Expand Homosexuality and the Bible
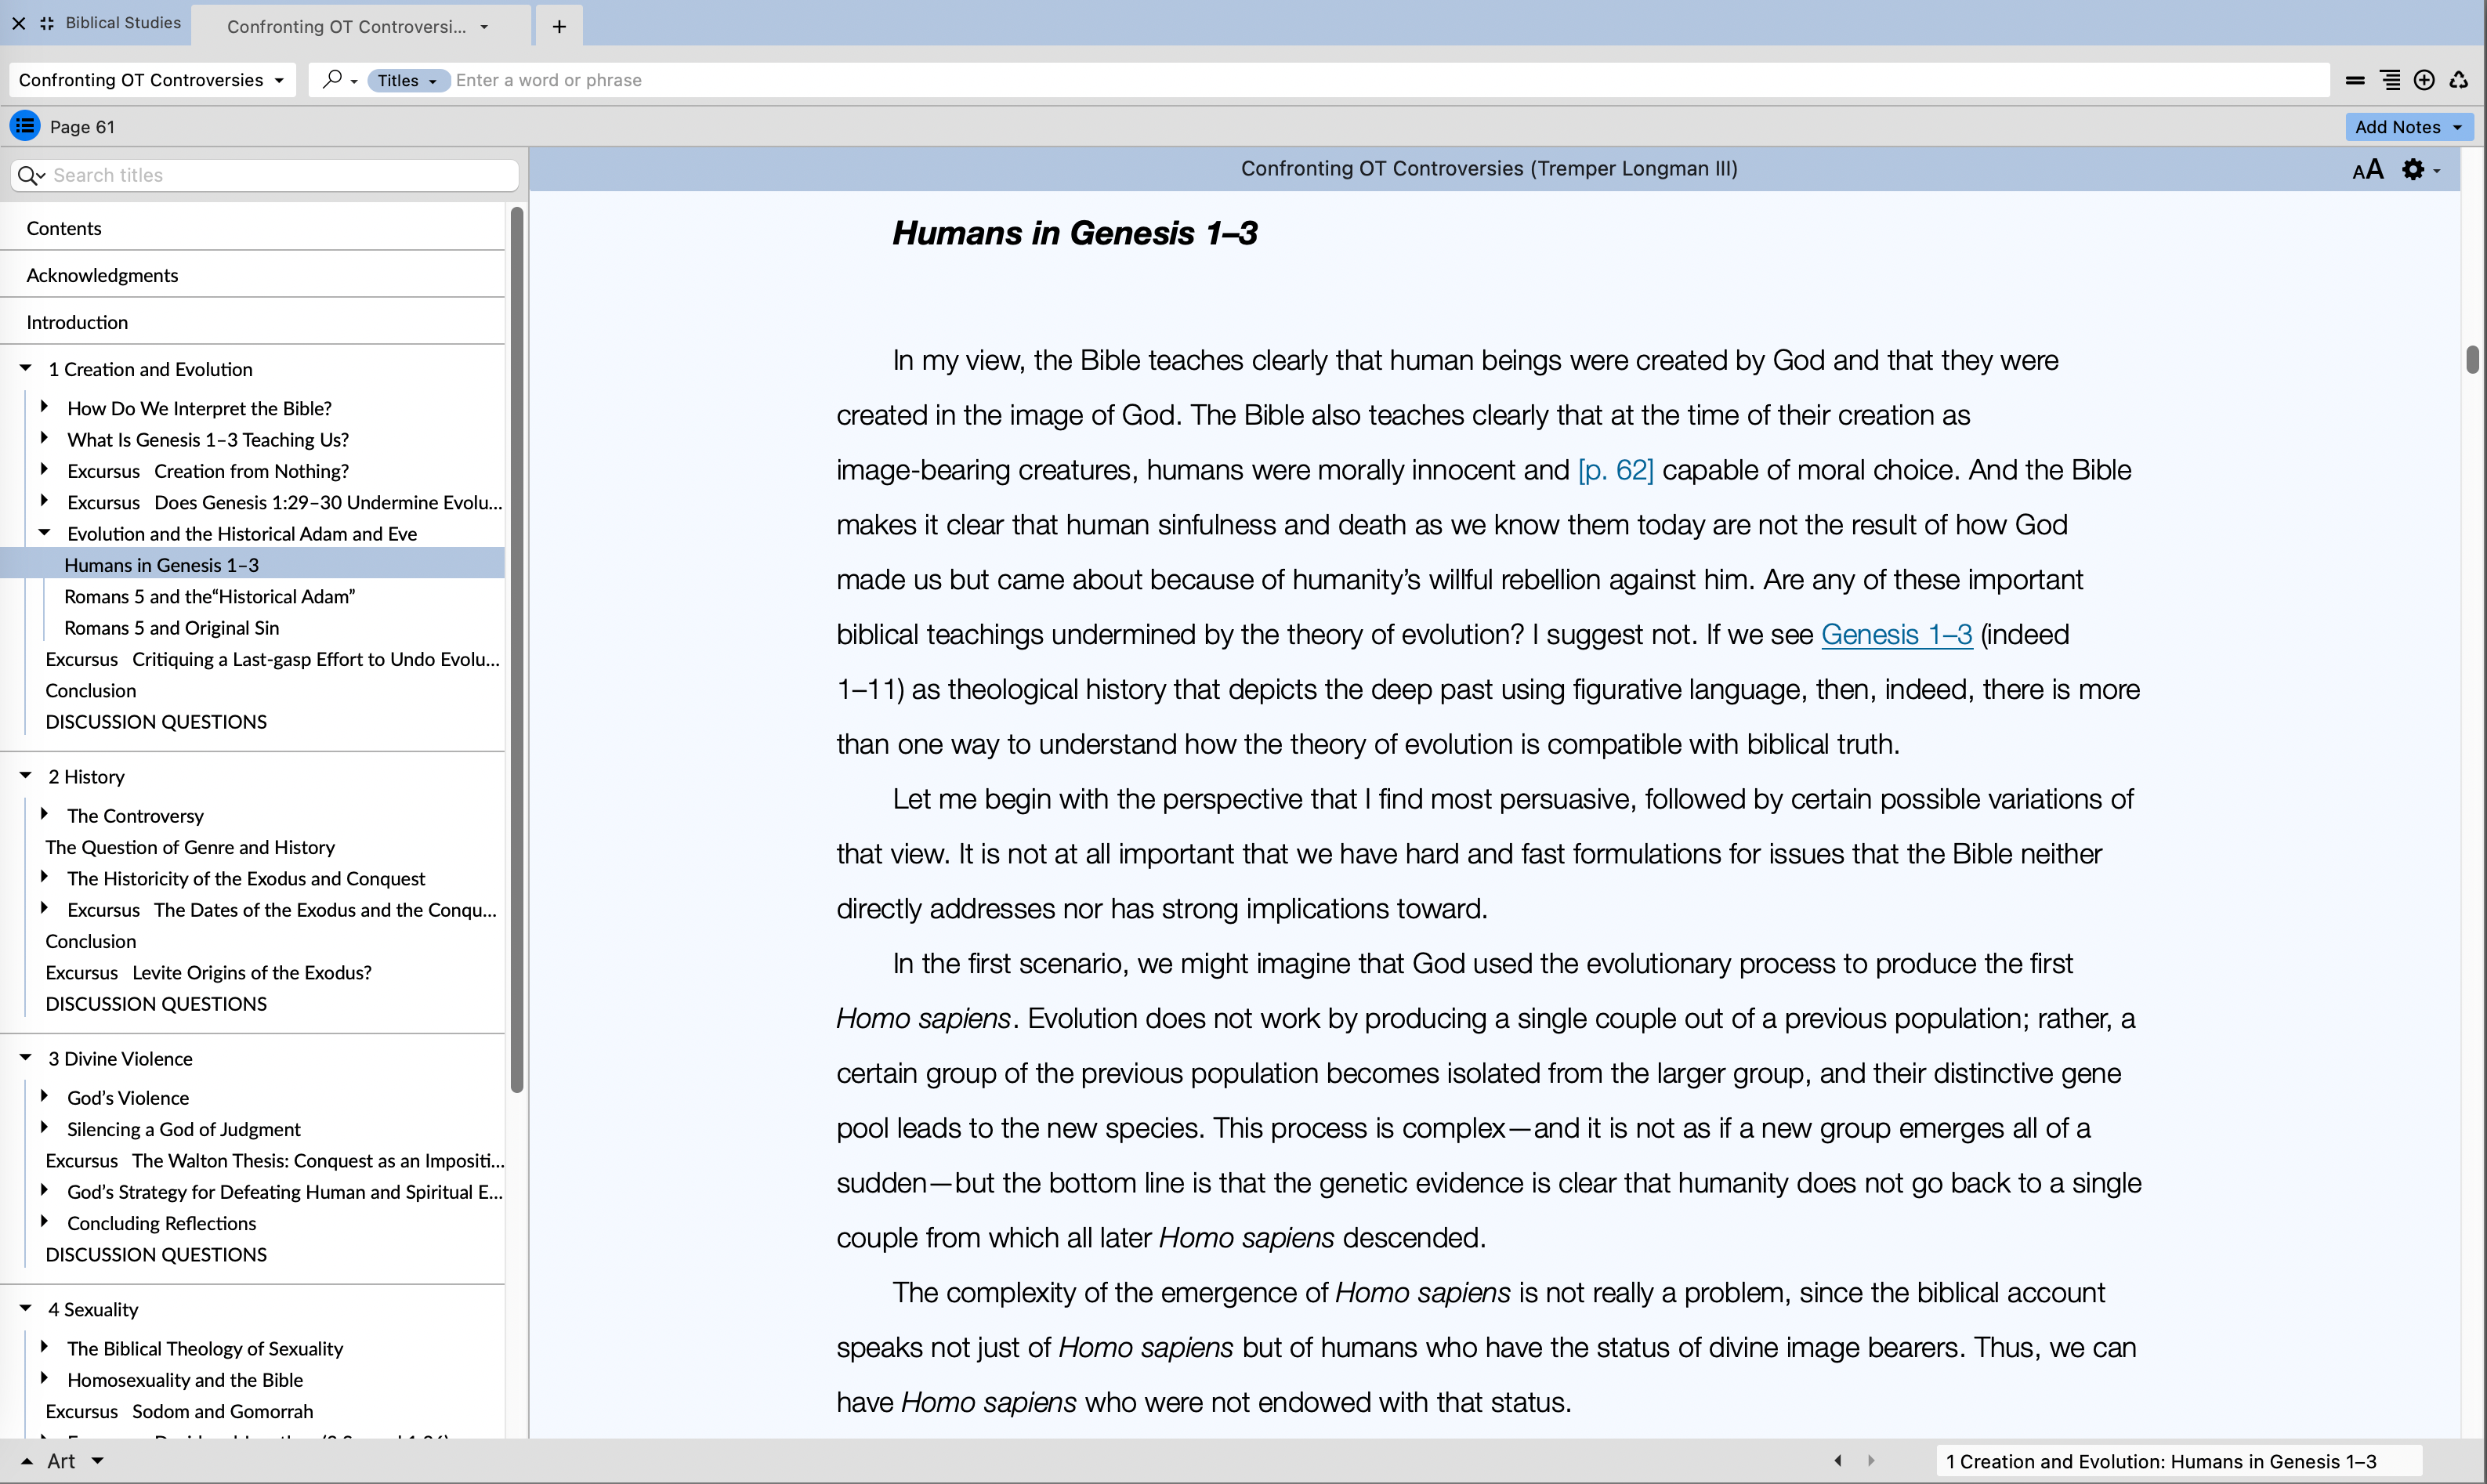The width and height of the screenshot is (2487, 1484). pyautogui.click(x=44, y=1378)
